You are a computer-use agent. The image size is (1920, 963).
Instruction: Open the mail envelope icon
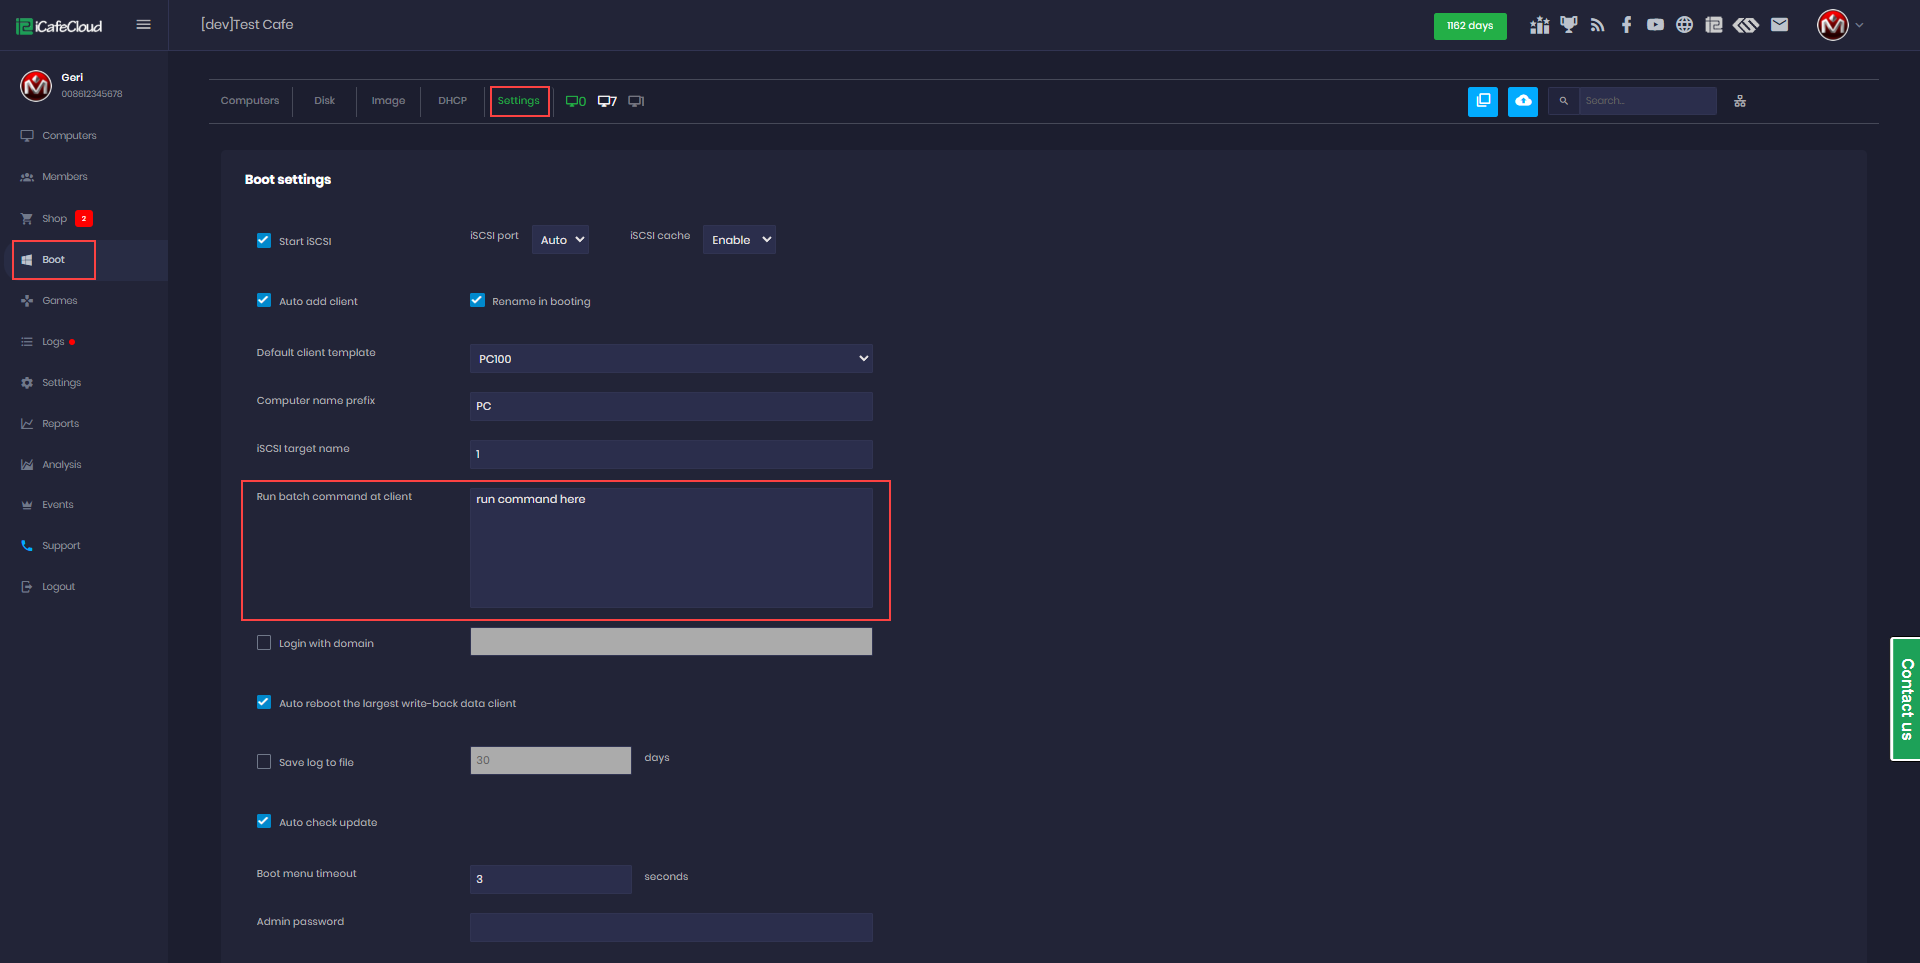pyautogui.click(x=1779, y=25)
